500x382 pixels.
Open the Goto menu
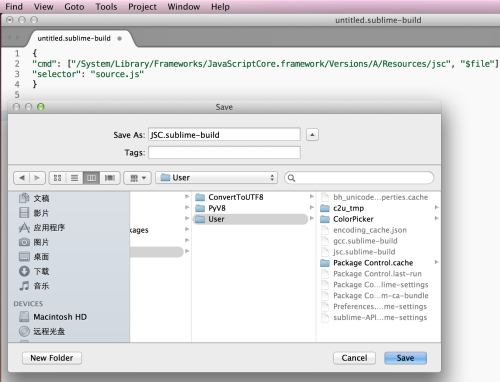pyautogui.click(x=74, y=7)
